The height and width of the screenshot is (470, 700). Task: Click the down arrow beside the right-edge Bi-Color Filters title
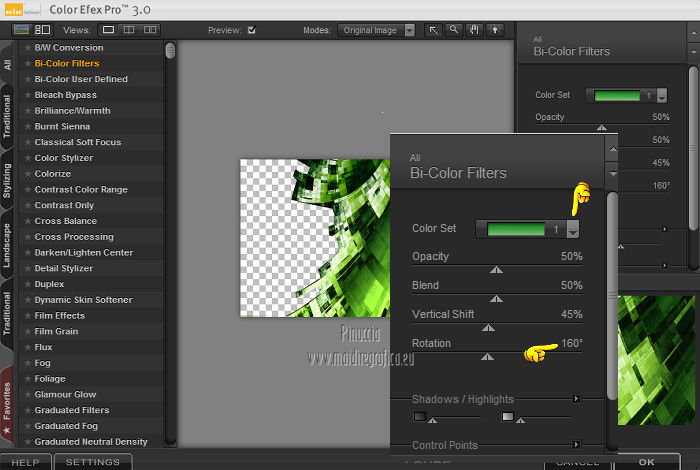pos(693,52)
